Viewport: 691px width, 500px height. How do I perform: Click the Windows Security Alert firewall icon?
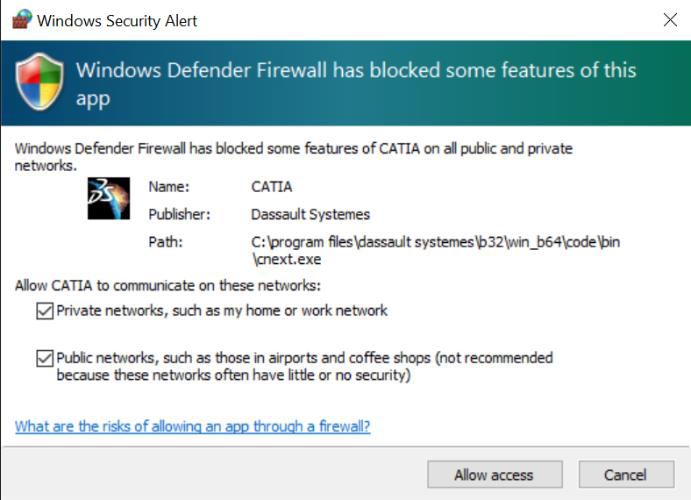22,19
